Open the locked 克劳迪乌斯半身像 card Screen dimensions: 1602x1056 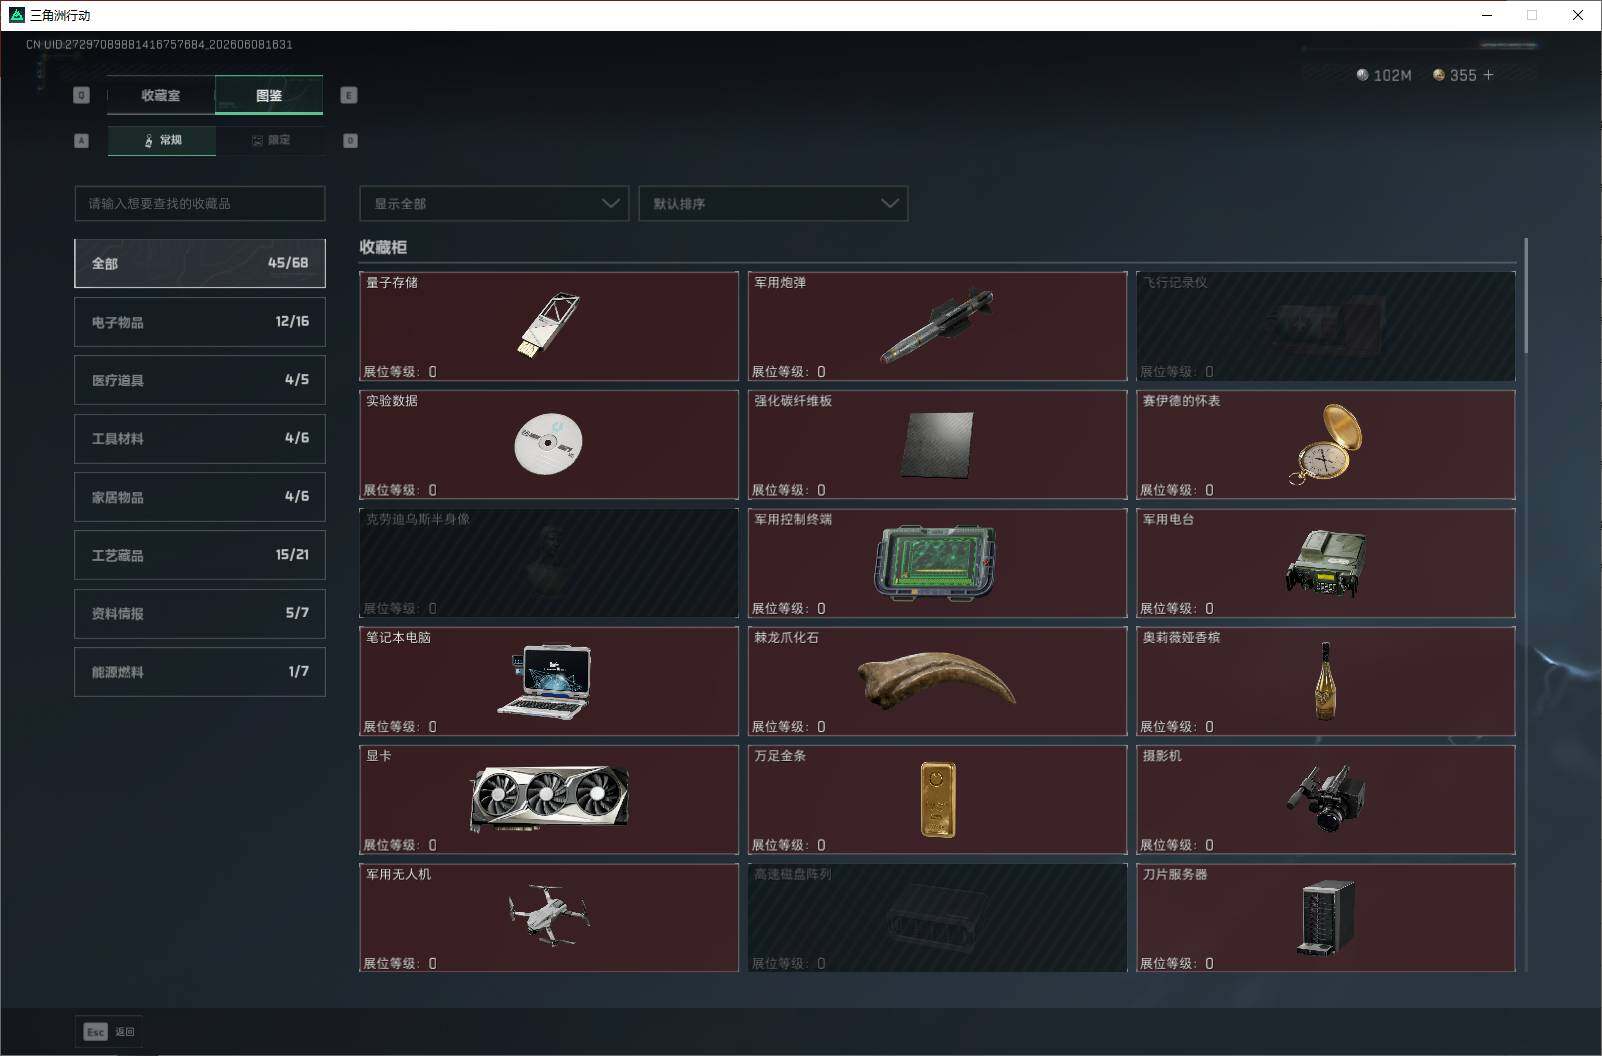549,563
